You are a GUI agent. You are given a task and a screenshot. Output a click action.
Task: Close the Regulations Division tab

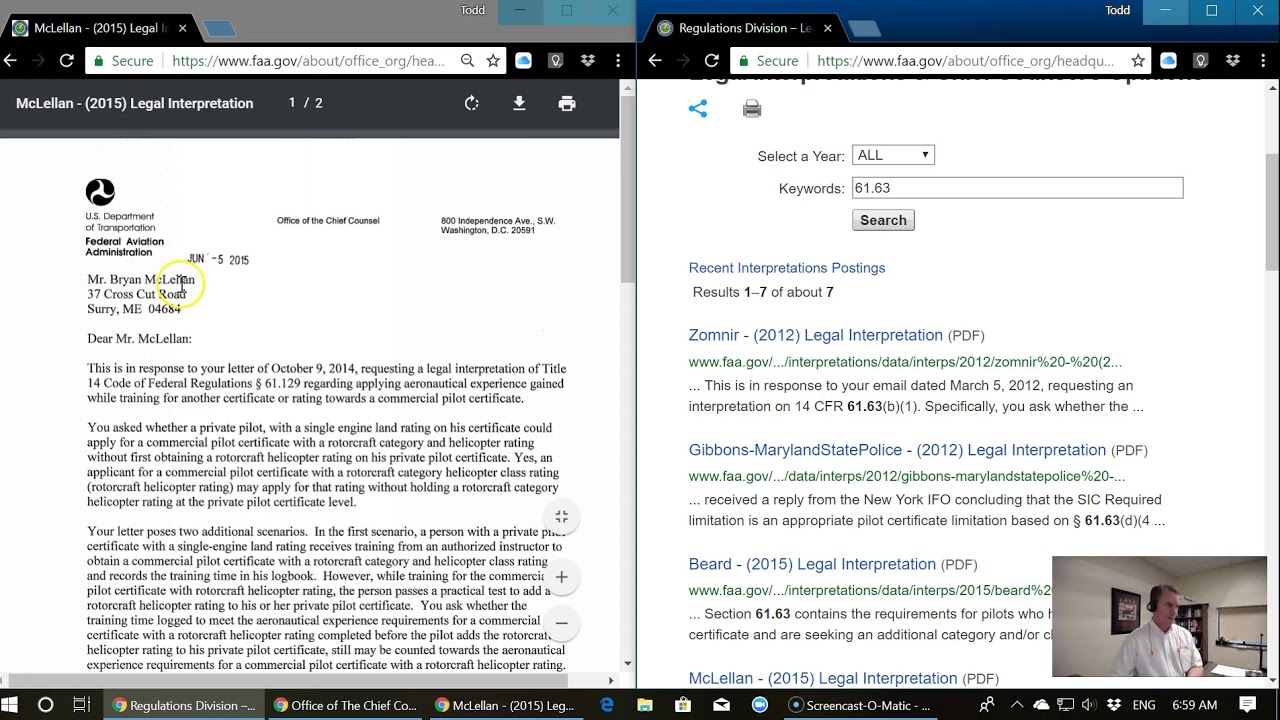pyautogui.click(x=827, y=28)
